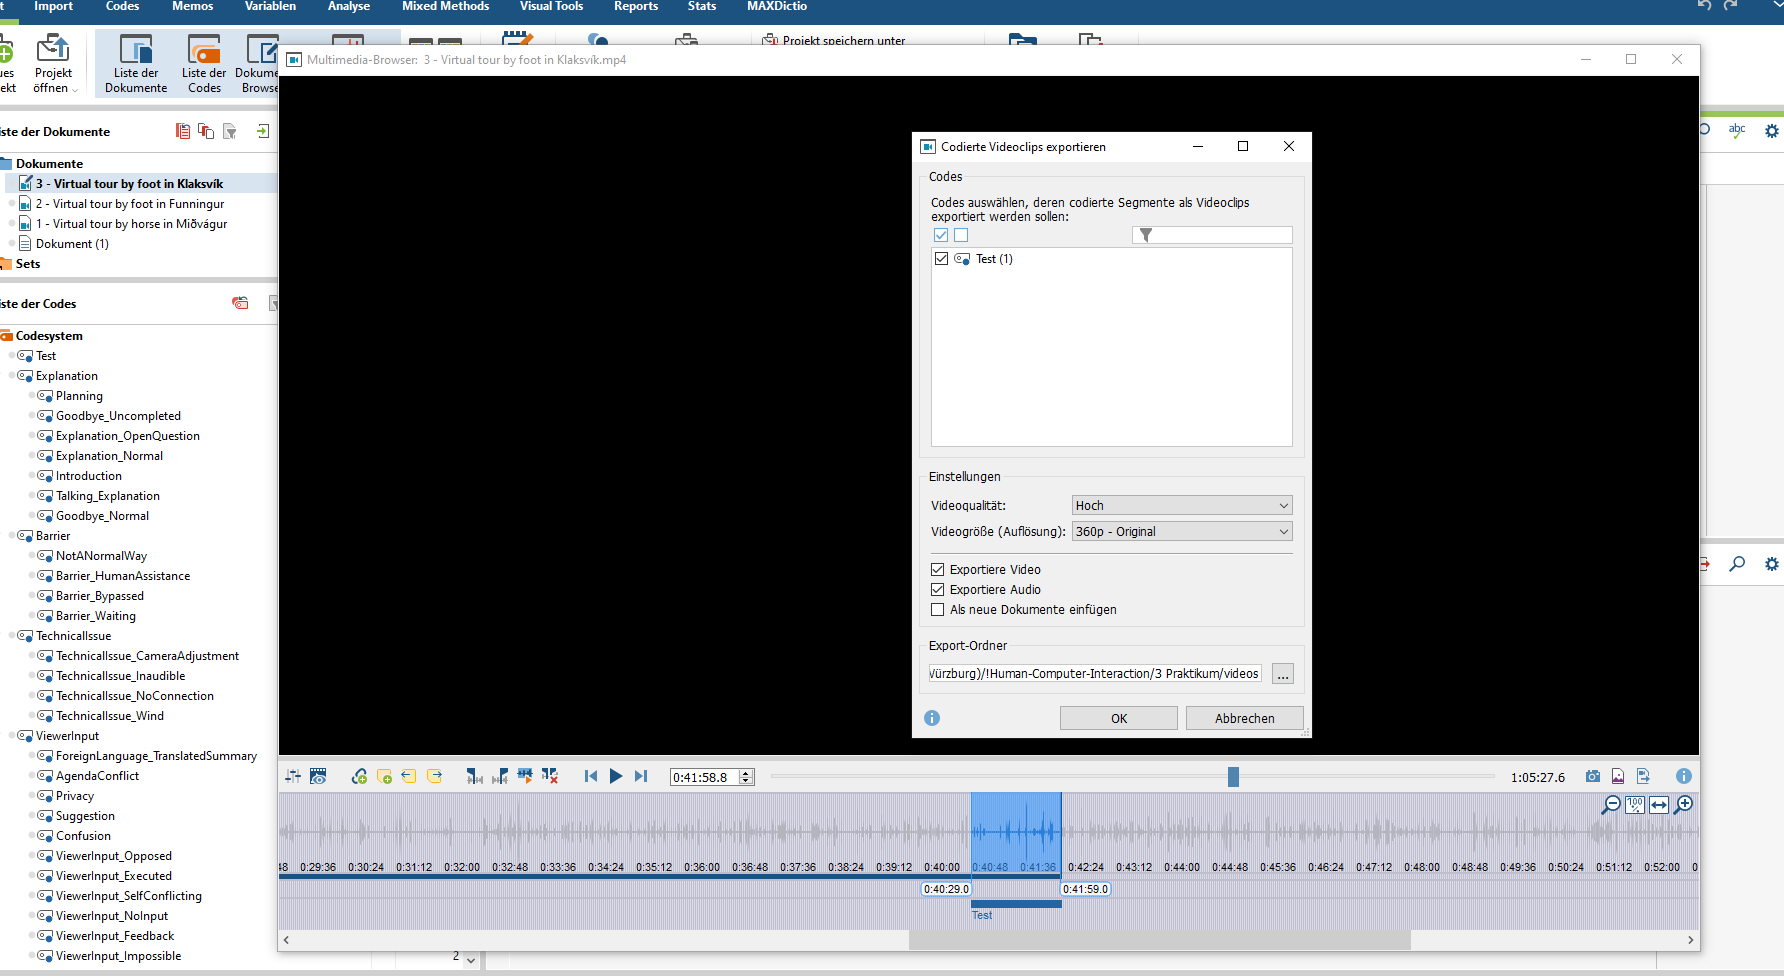Set clip start marker icon
The width and height of the screenshot is (1784, 976).
click(475, 776)
